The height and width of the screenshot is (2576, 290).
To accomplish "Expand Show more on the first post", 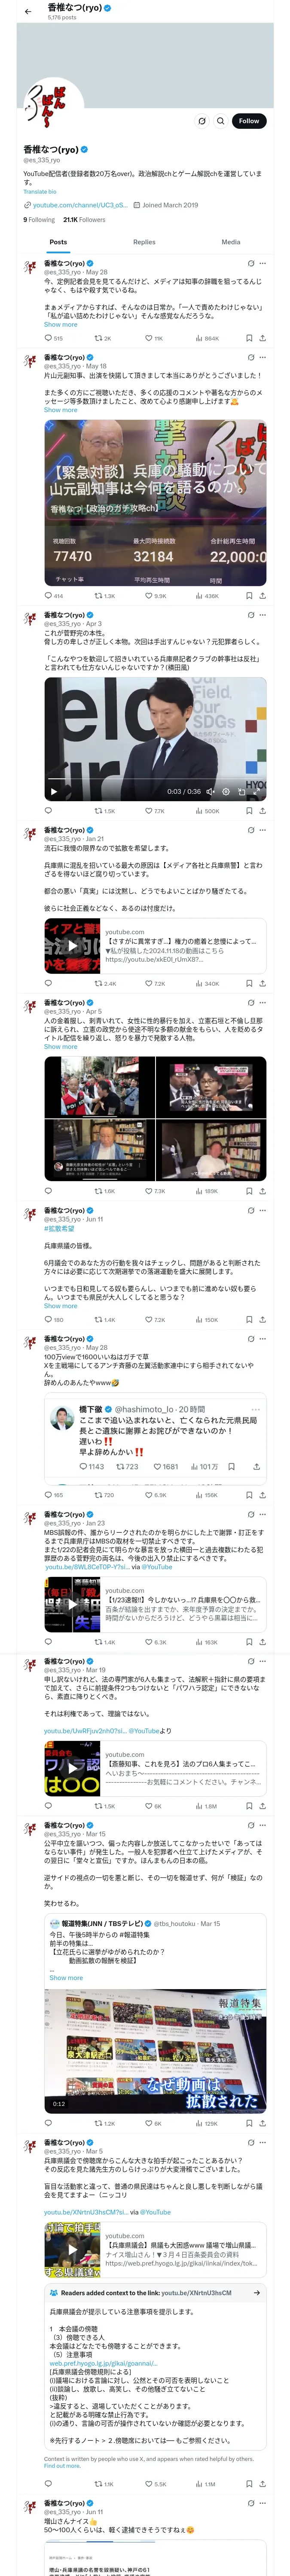I will [x=60, y=324].
